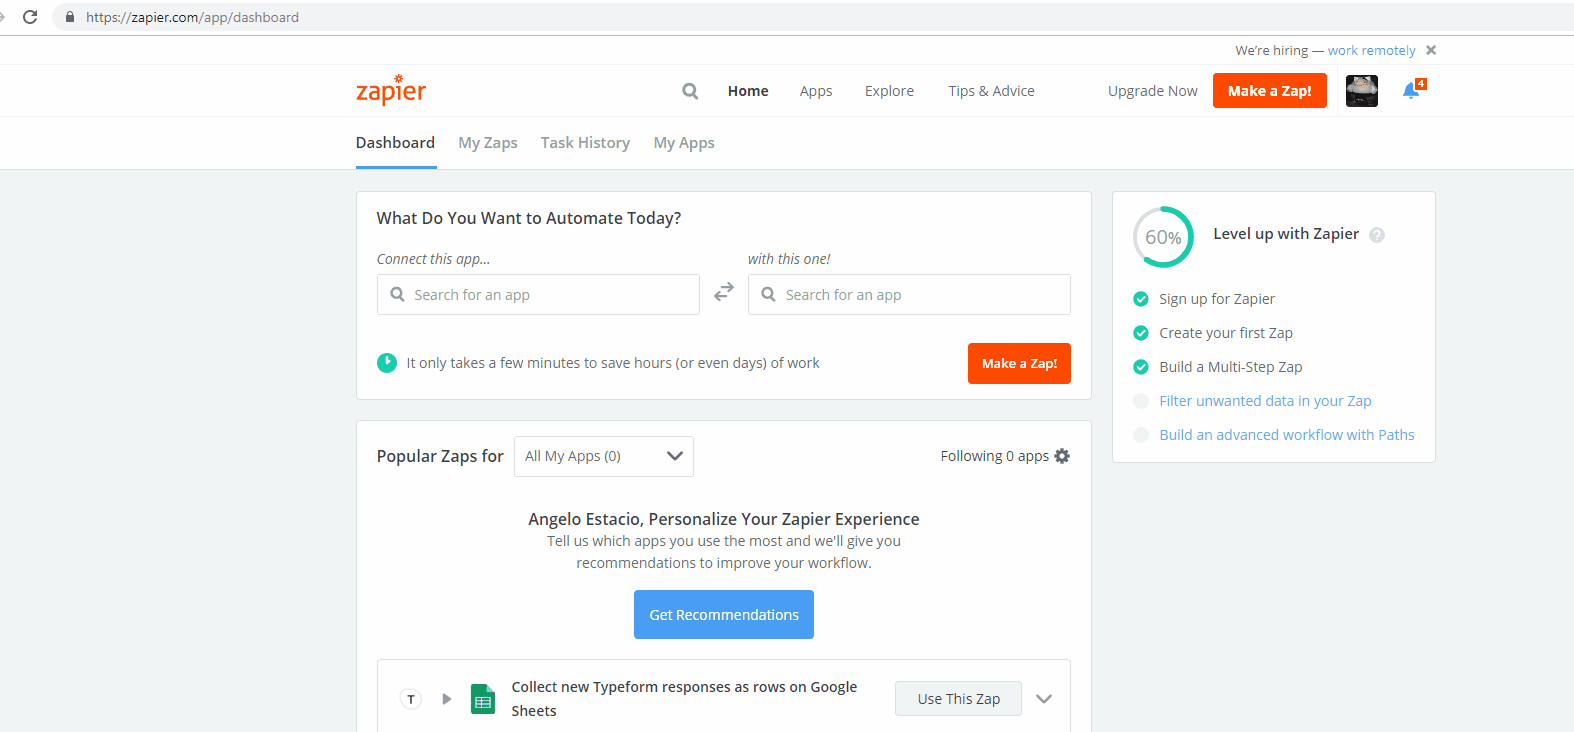The height and width of the screenshot is (732, 1574).
Task: Click the clock icon beside time-saving tip
Action: (387, 363)
